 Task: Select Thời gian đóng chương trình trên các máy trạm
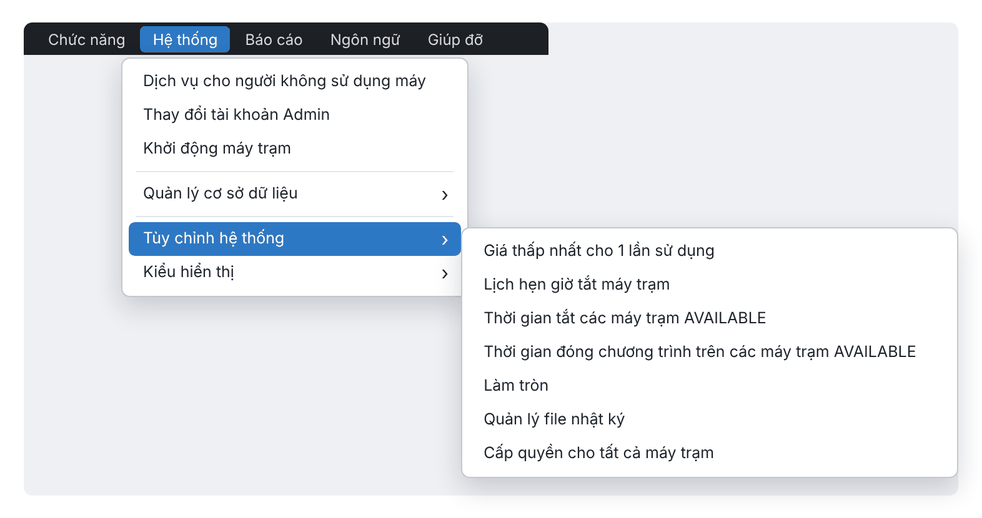(710, 352)
